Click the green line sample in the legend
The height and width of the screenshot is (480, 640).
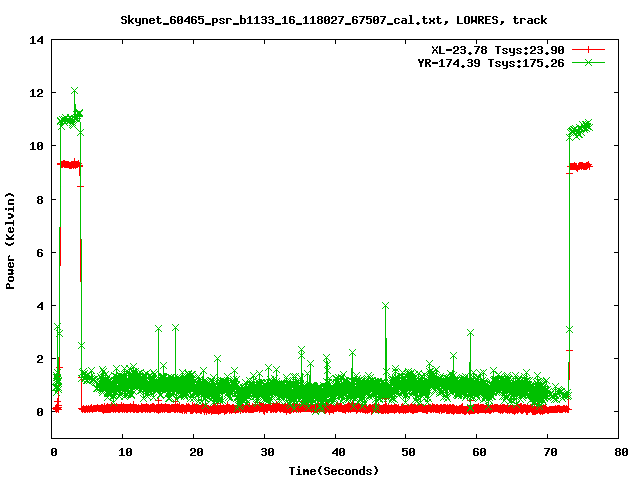[588, 62]
